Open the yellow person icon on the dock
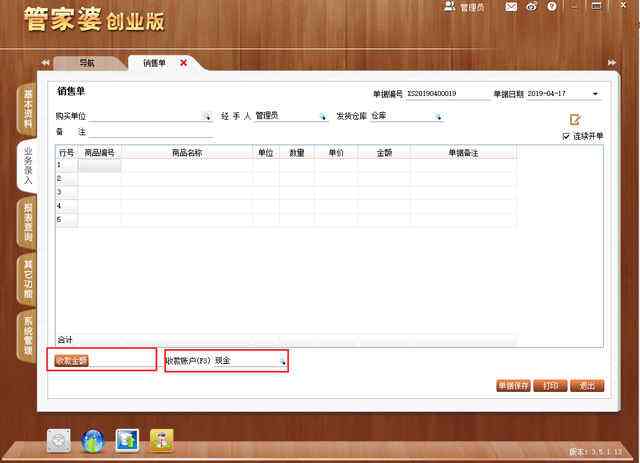This screenshot has height=463, width=640. (x=162, y=440)
